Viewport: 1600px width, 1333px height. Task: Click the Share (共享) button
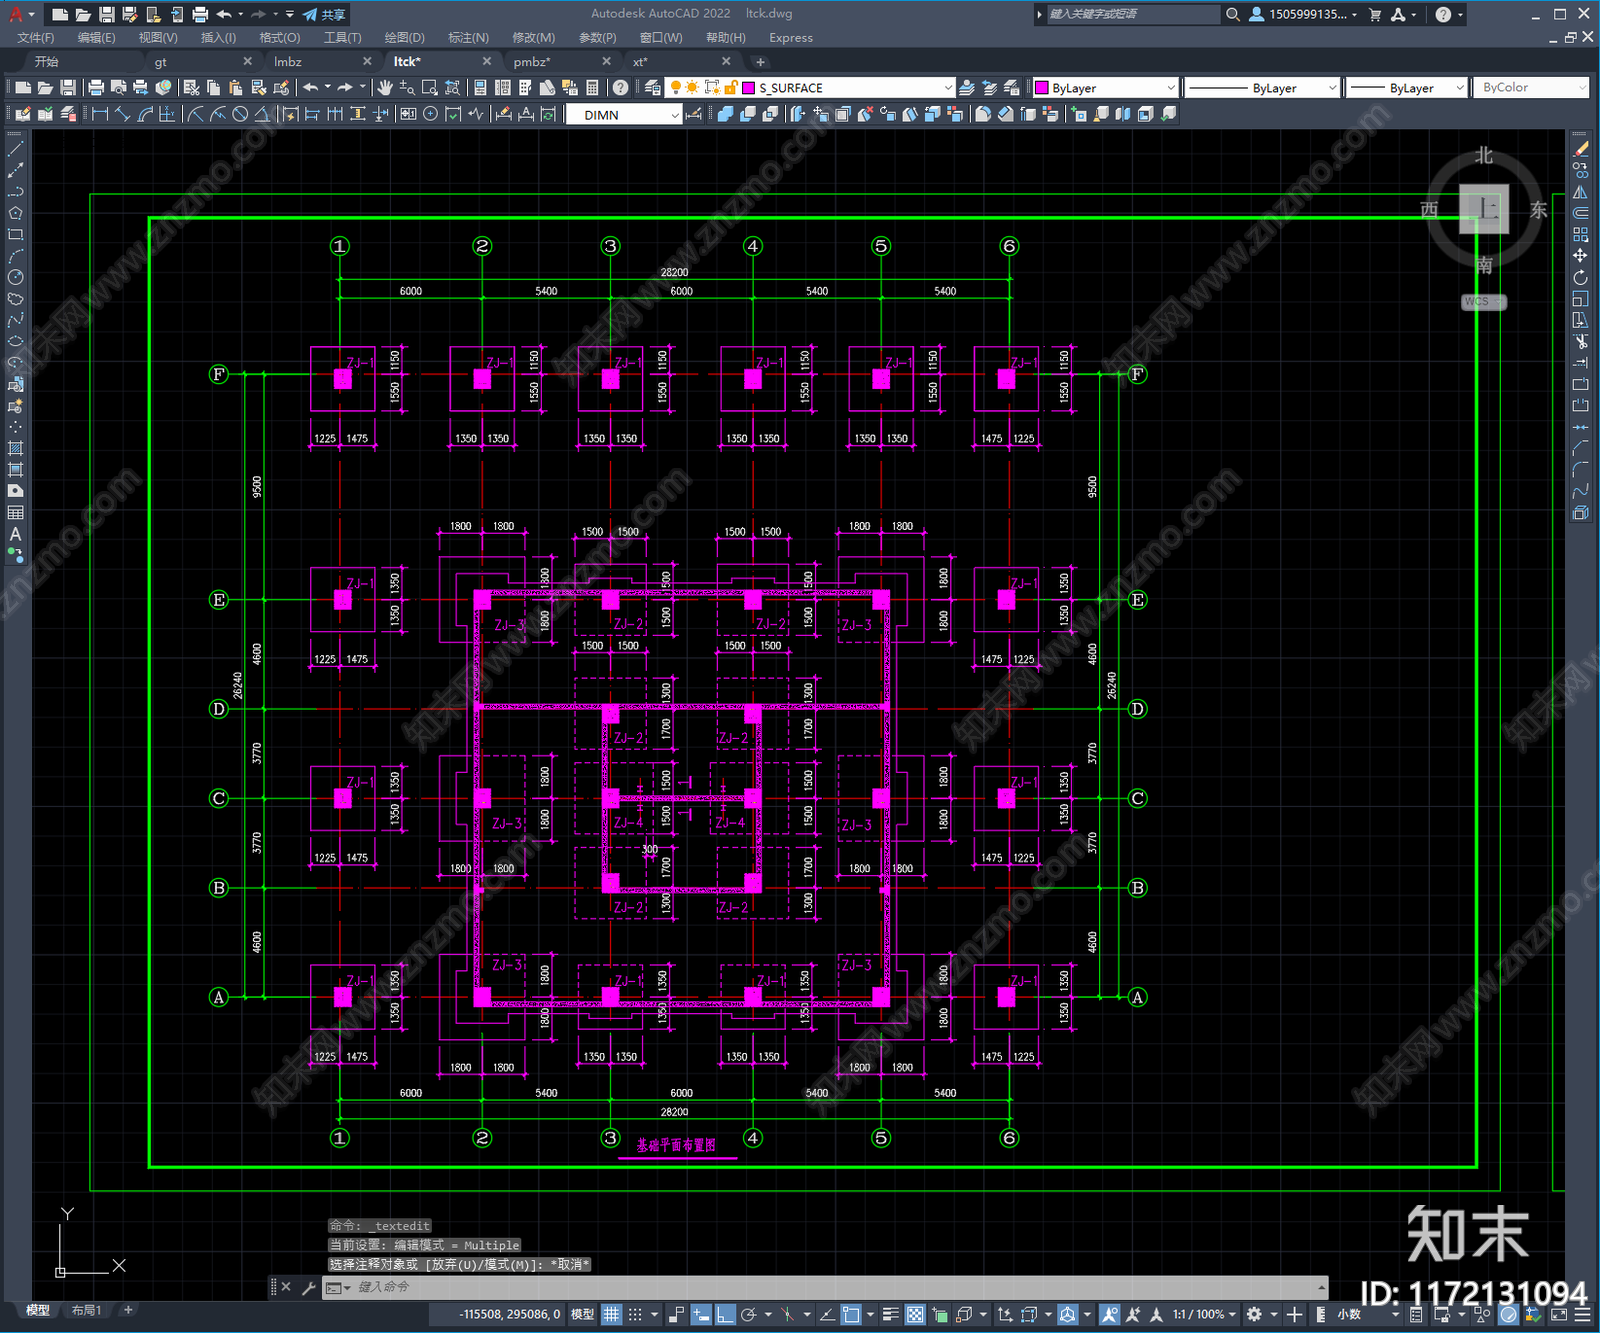click(325, 14)
